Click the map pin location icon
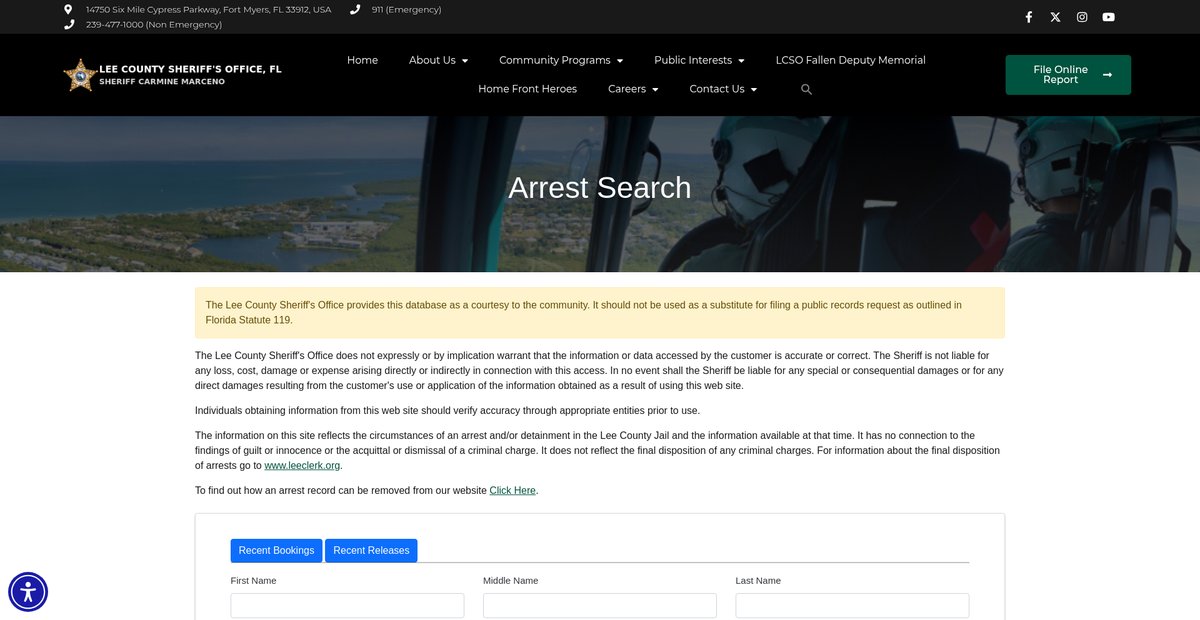Screen dimensions: 1200x620 (x=68, y=9)
